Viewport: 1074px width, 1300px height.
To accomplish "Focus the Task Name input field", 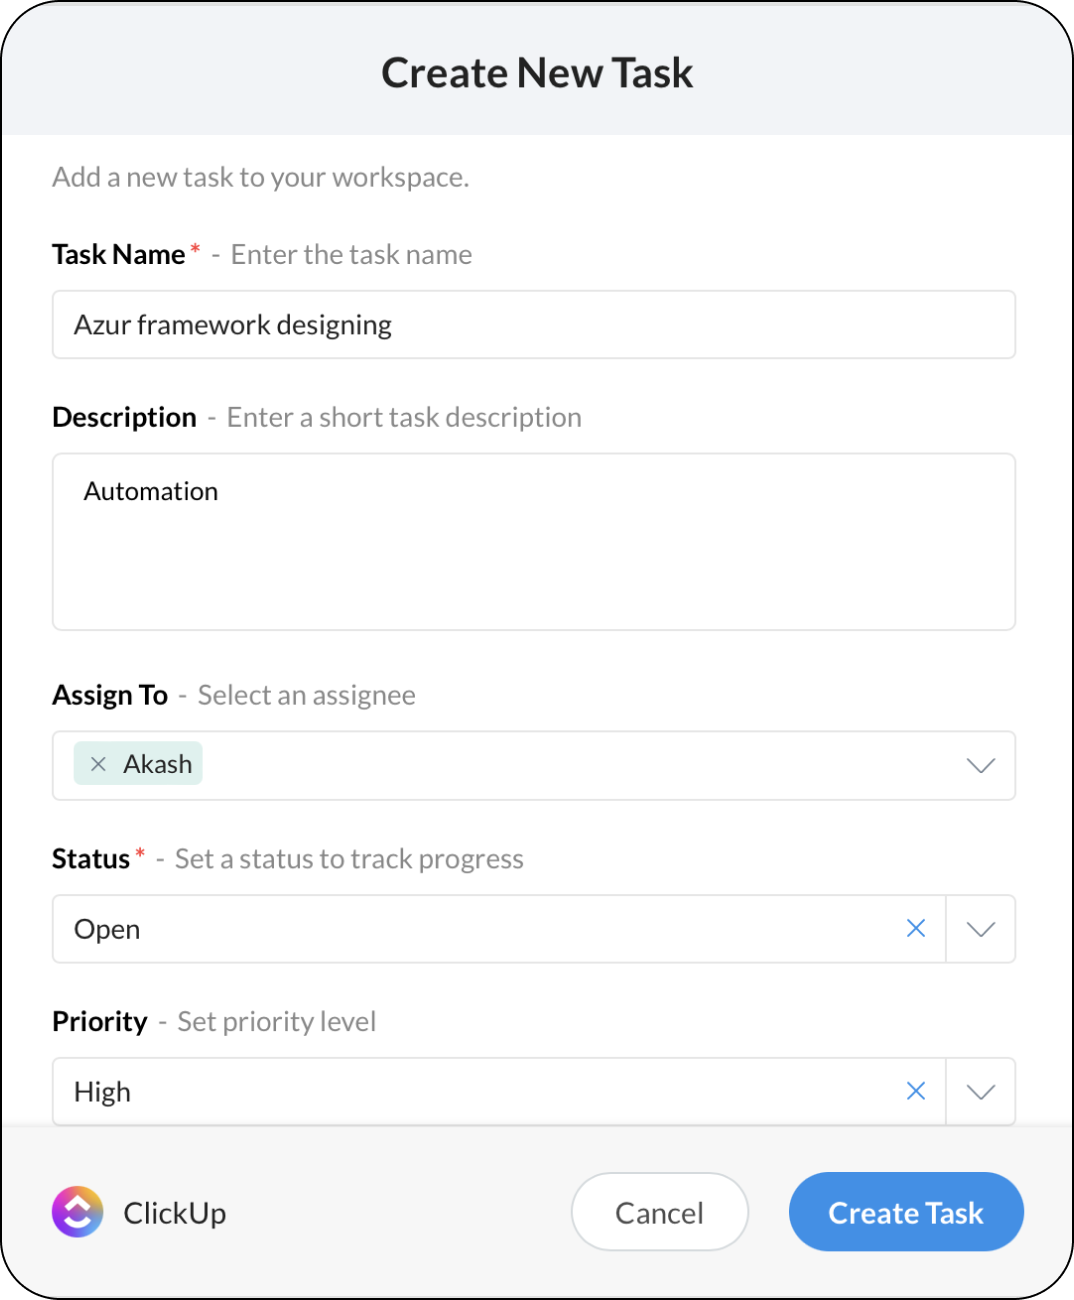I will tap(534, 325).
